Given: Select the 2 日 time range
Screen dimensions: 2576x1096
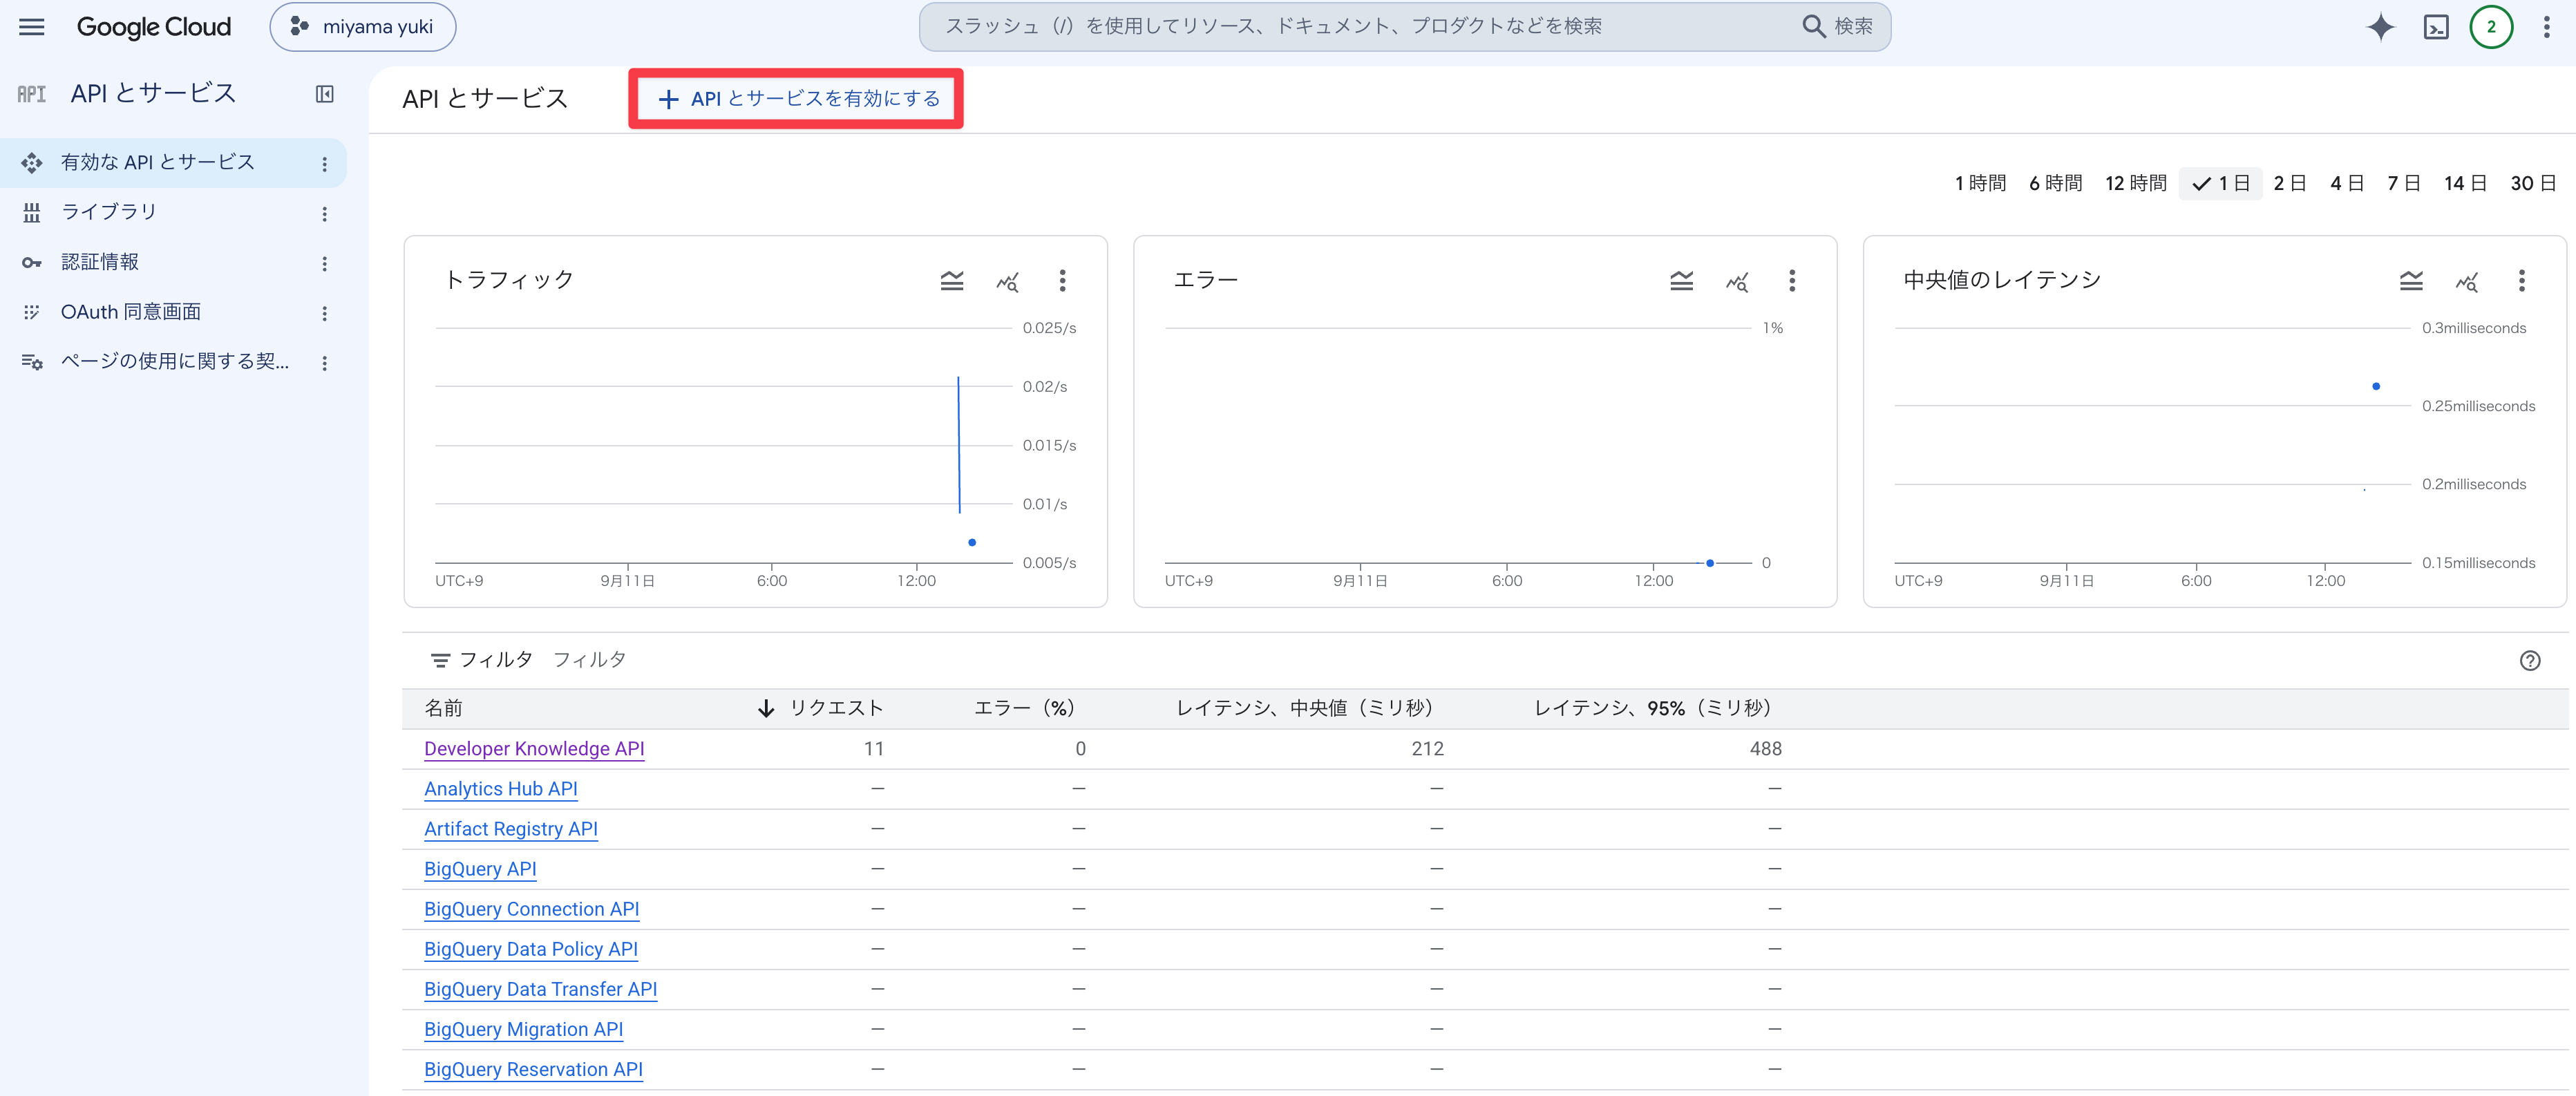Looking at the screenshot, I should (2290, 183).
